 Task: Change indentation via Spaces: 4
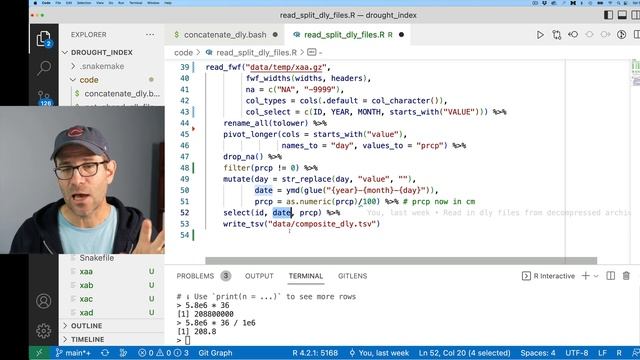[x=538, y=353]
